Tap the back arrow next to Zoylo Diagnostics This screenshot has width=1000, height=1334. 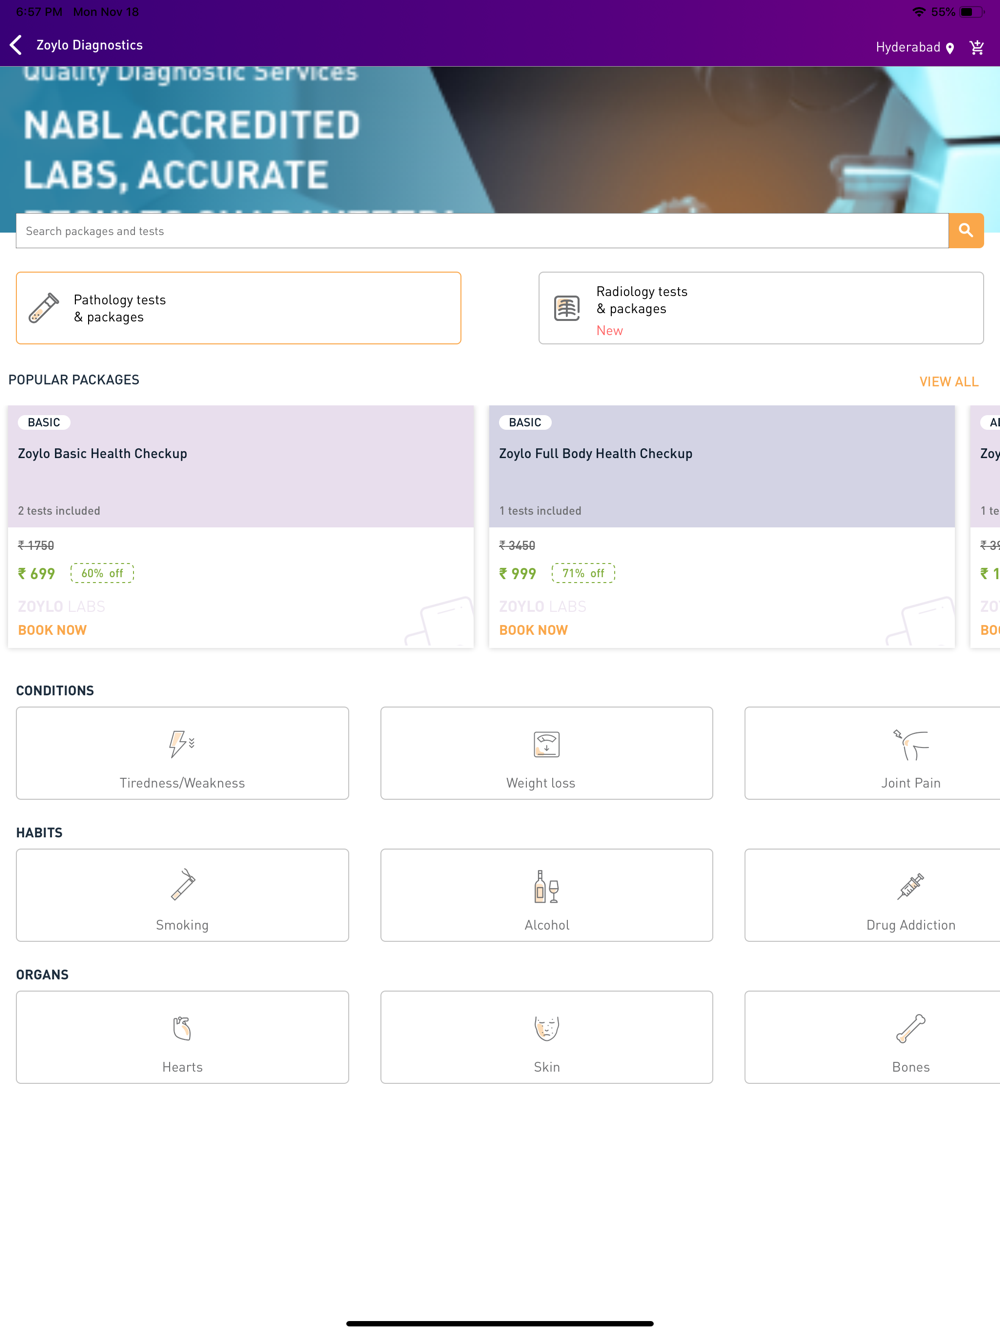[x=16, y=45]
